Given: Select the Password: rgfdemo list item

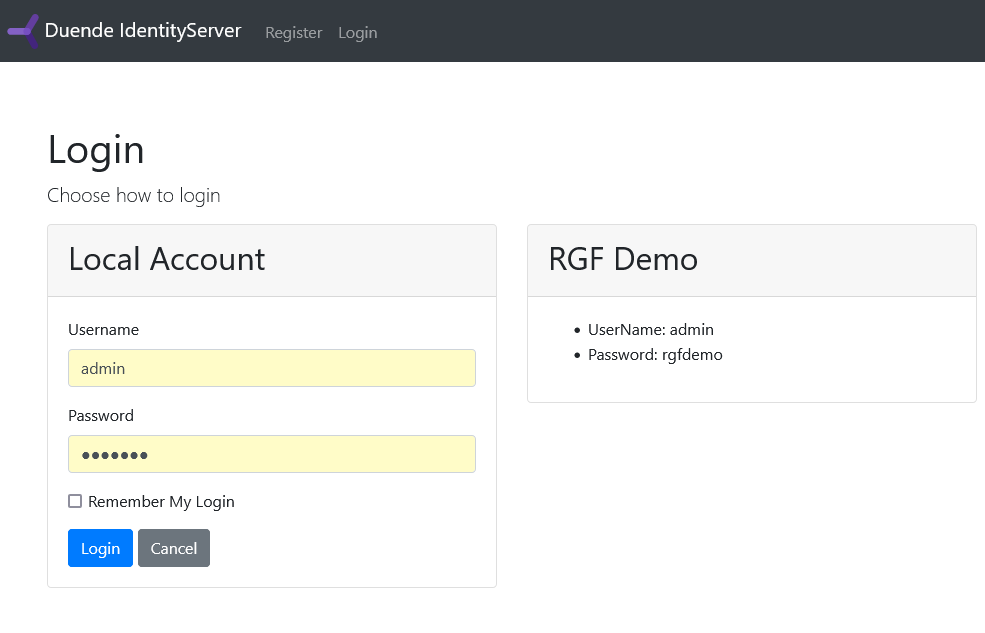Looking at the screenshot, I should click(x=655, y=355).
